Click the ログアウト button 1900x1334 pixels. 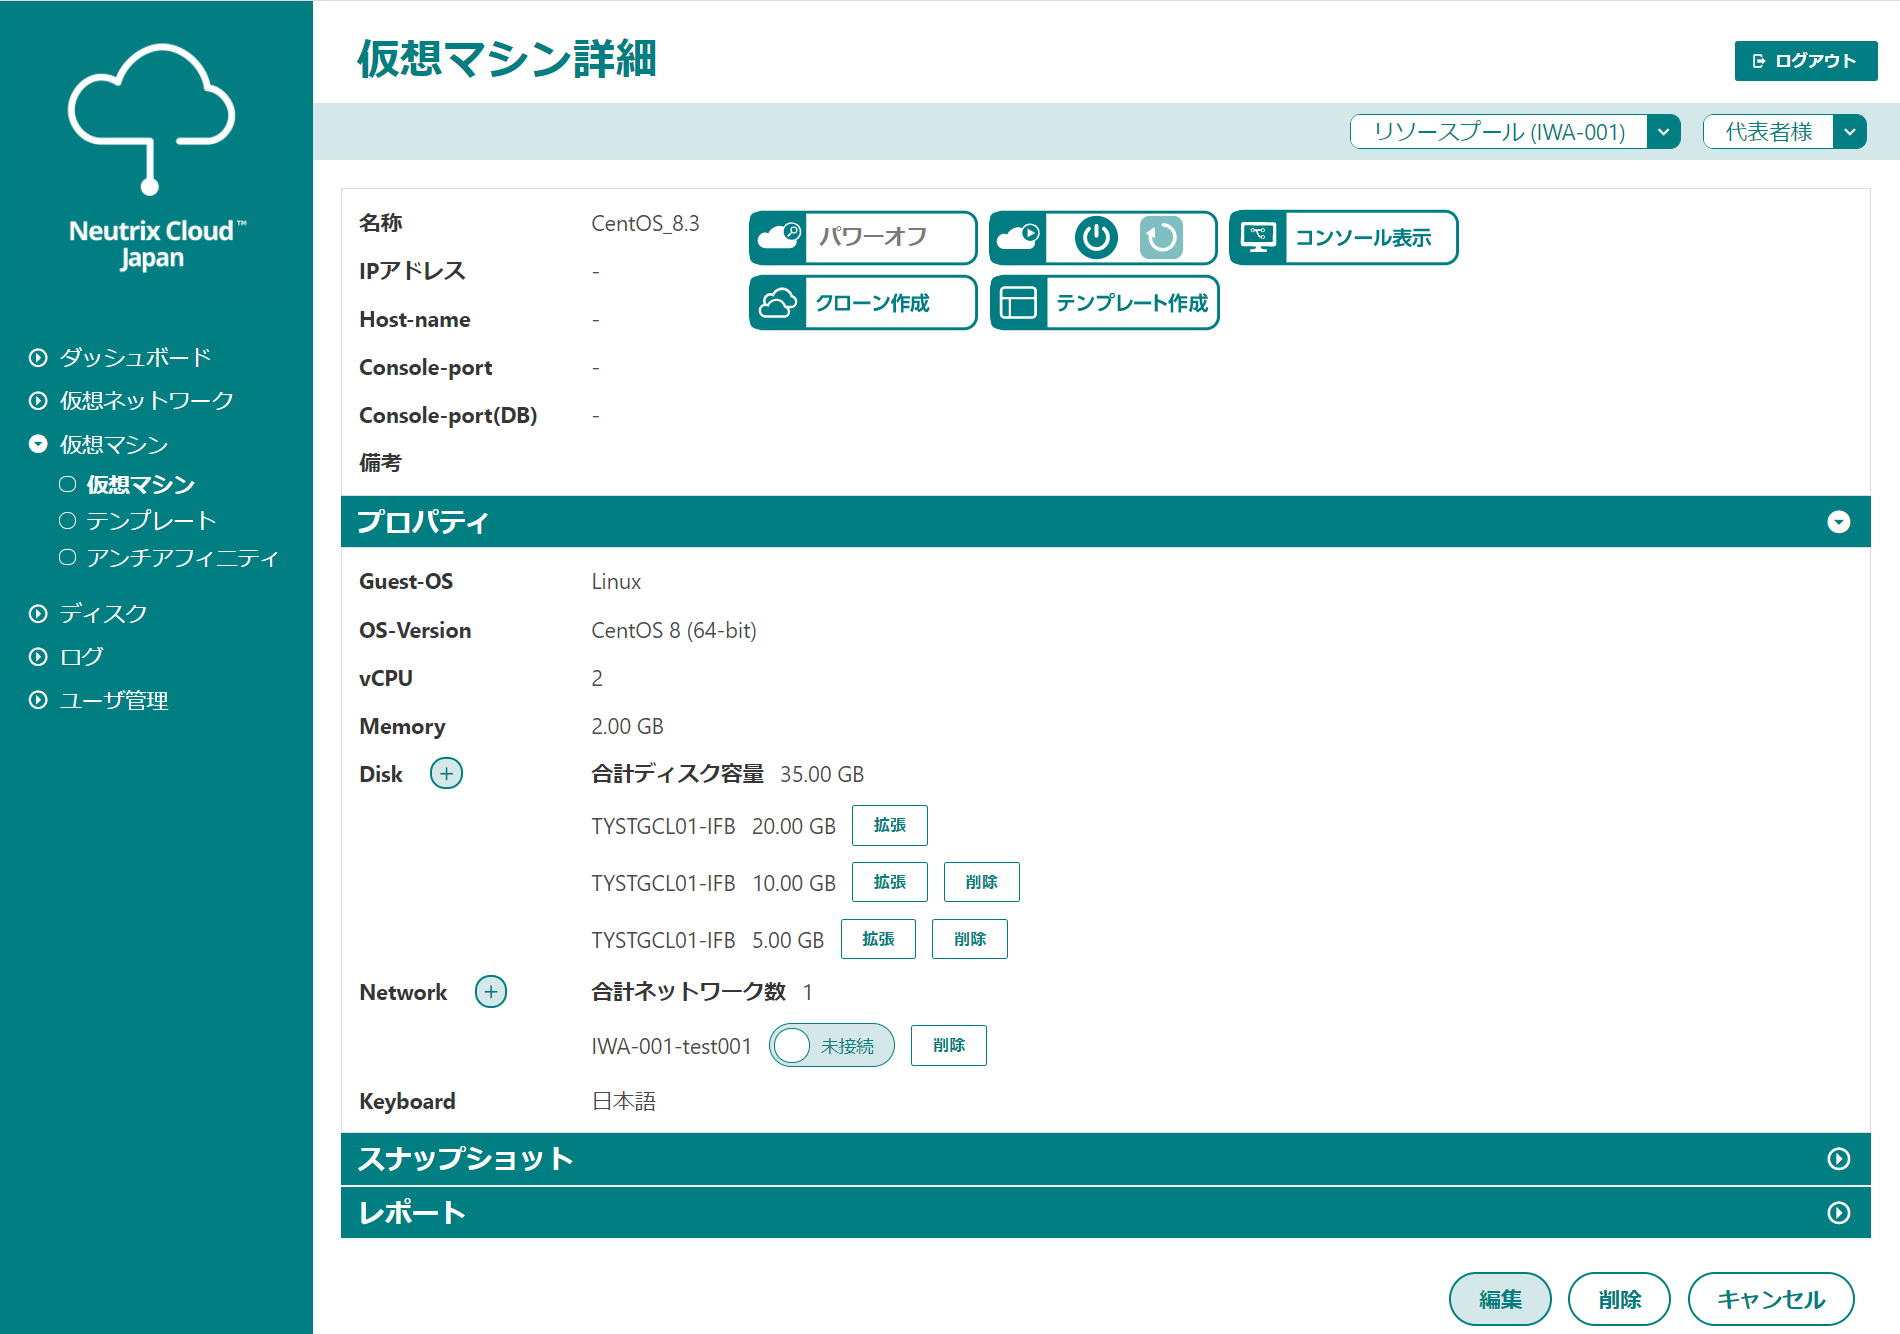pyautogui.click(x=1805, y=61)
